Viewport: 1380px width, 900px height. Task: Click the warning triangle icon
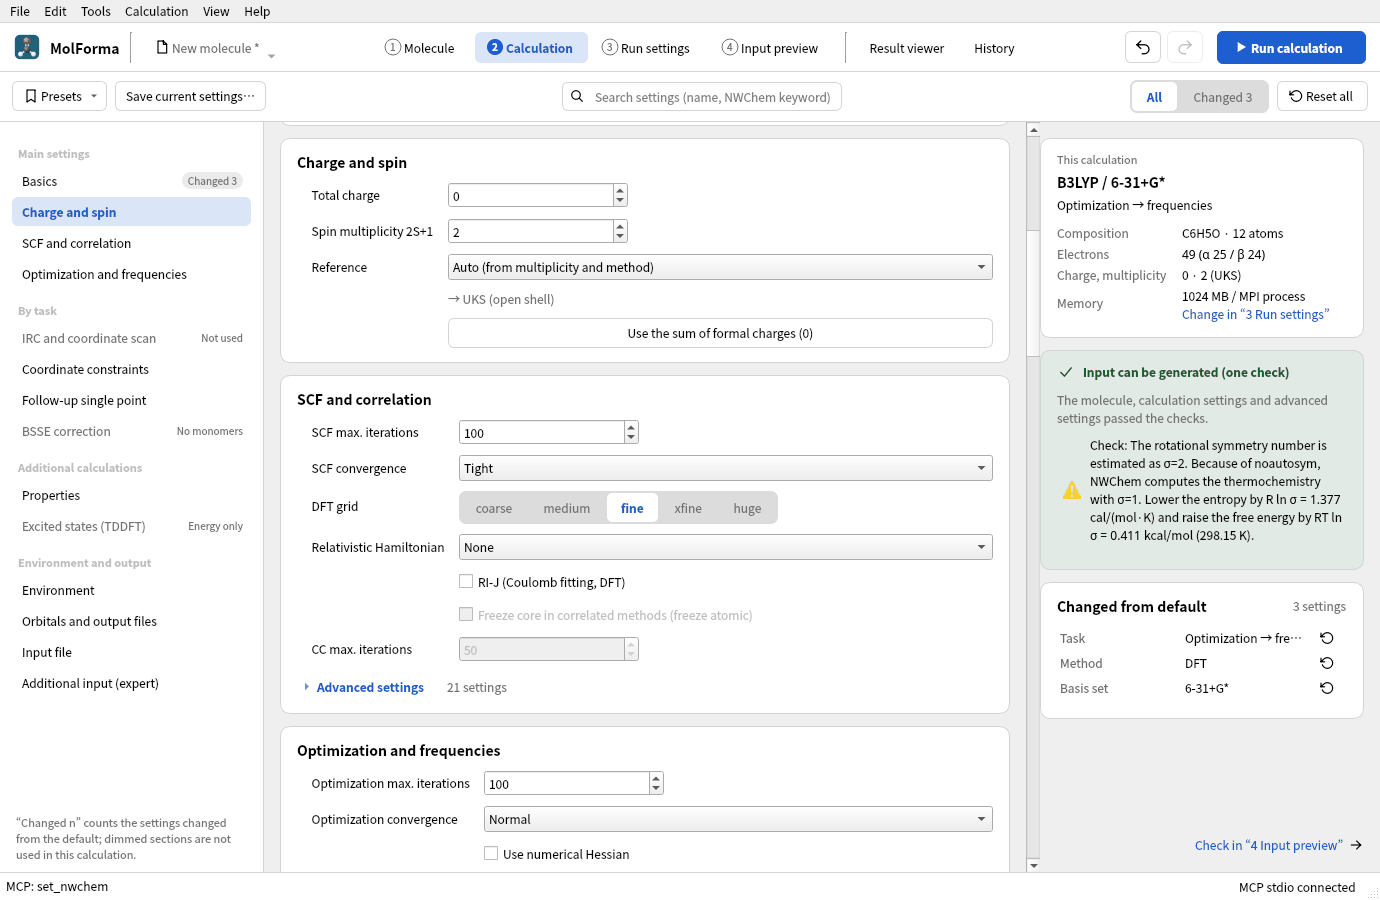(x=1072, y=490)
